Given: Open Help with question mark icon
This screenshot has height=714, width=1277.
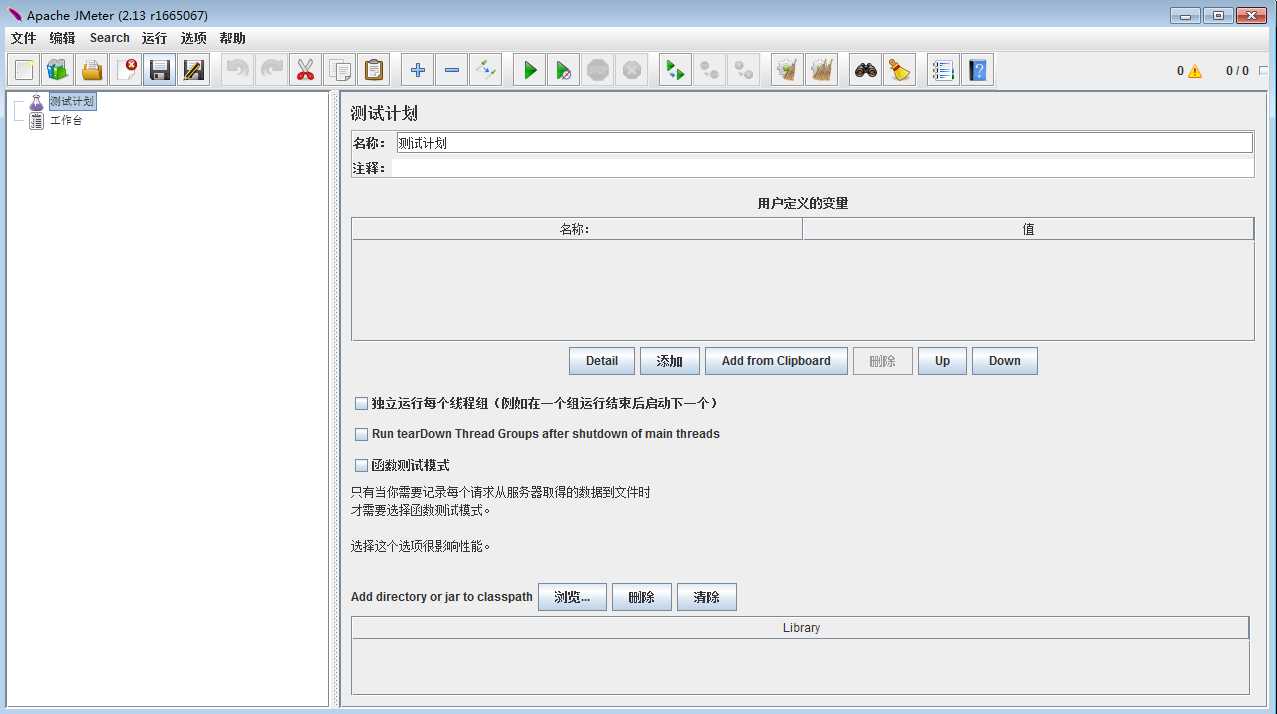Looking at the screenshot, I should click(978, 70).
